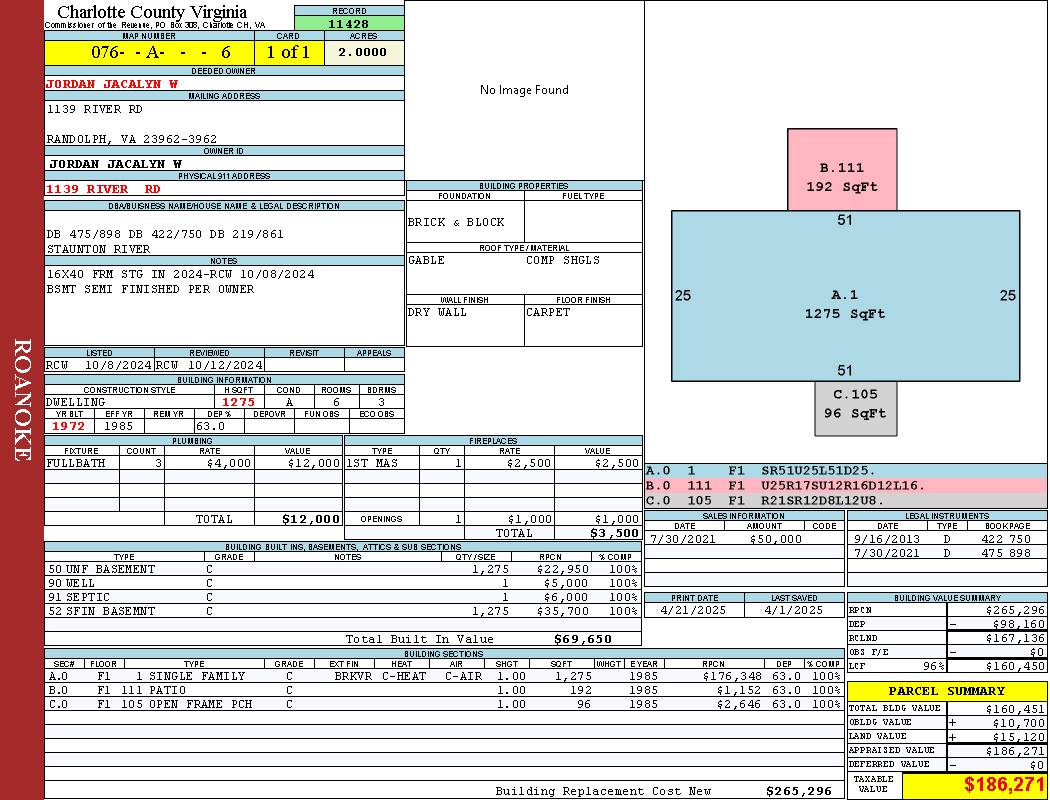This screenshot has width=1050, height=800.
Task: Select the yellow map number 076-A-6 field
Action: click(149, 52)
